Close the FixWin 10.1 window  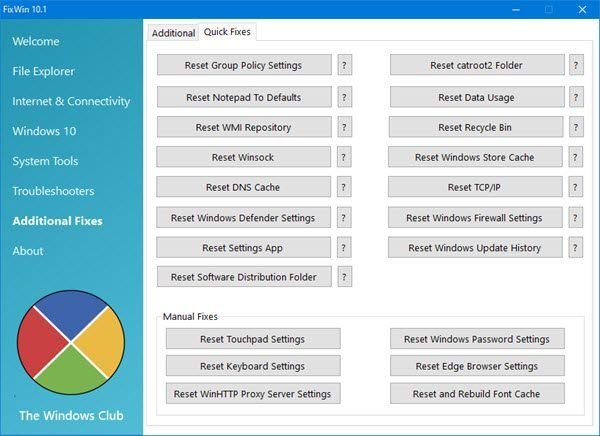582,9
